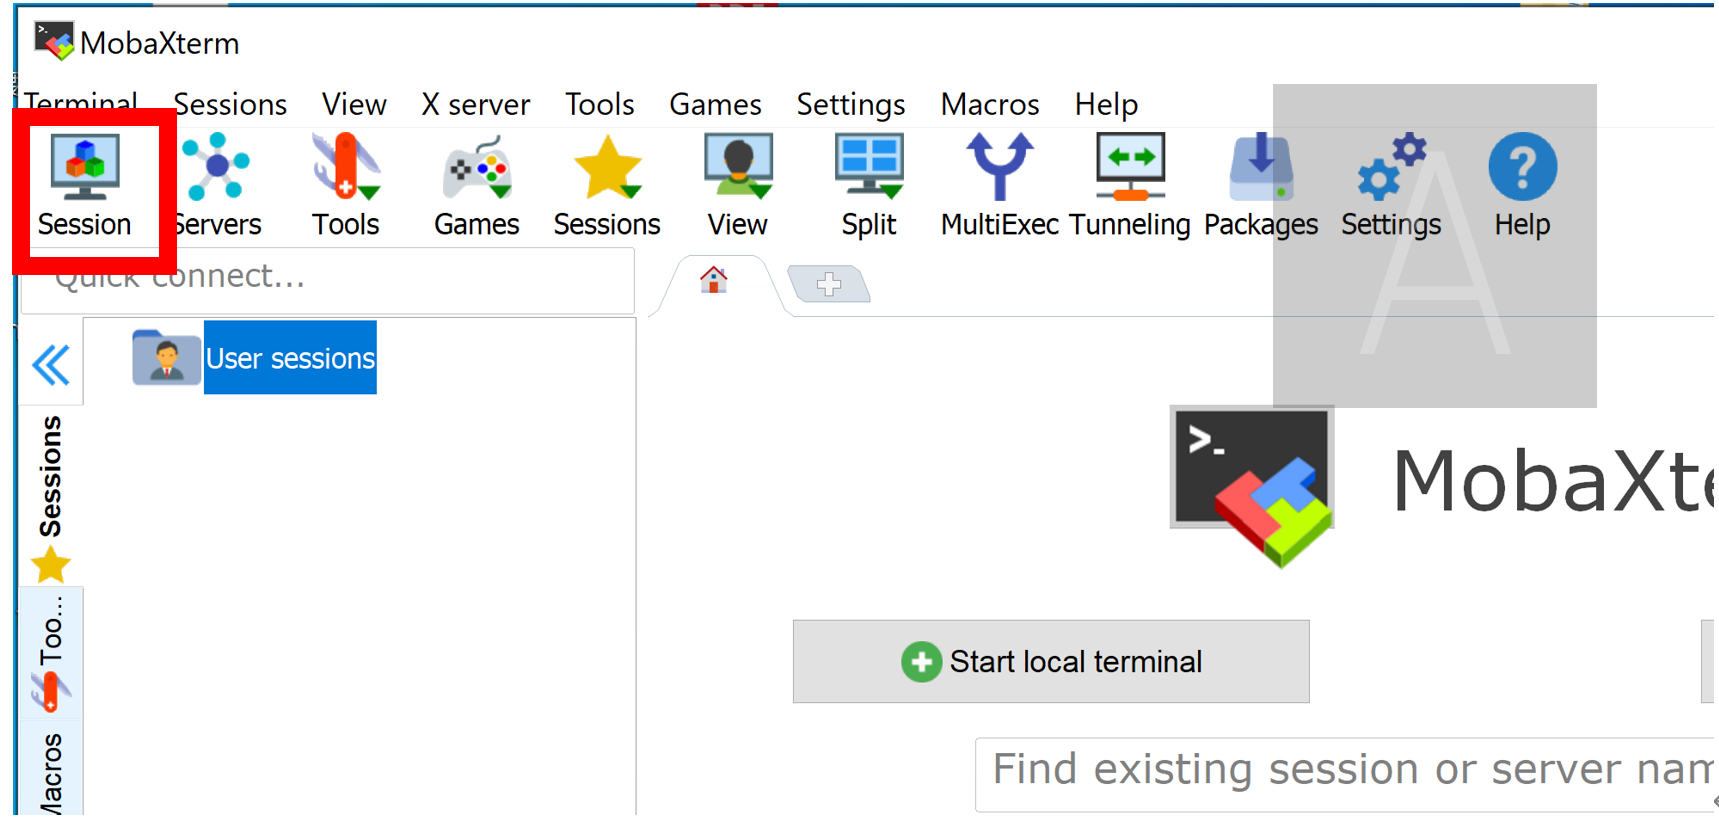Viewport: 1719px width, 822px height.
Task: Collapse sidebar with double-chevron arrow
Action: tap(51, 364)
